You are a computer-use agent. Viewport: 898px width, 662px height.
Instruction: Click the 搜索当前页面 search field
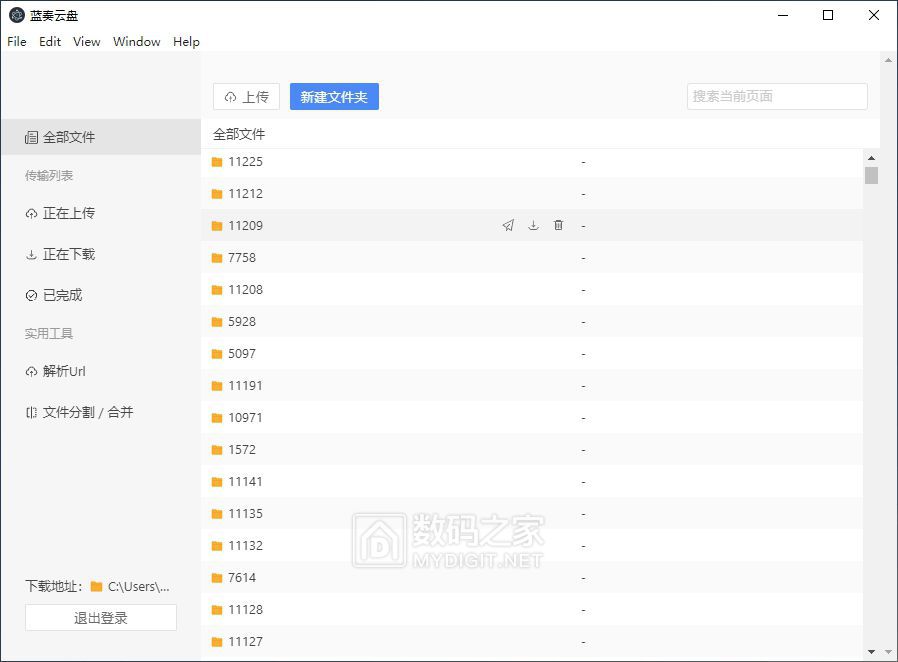pos(777,96)
